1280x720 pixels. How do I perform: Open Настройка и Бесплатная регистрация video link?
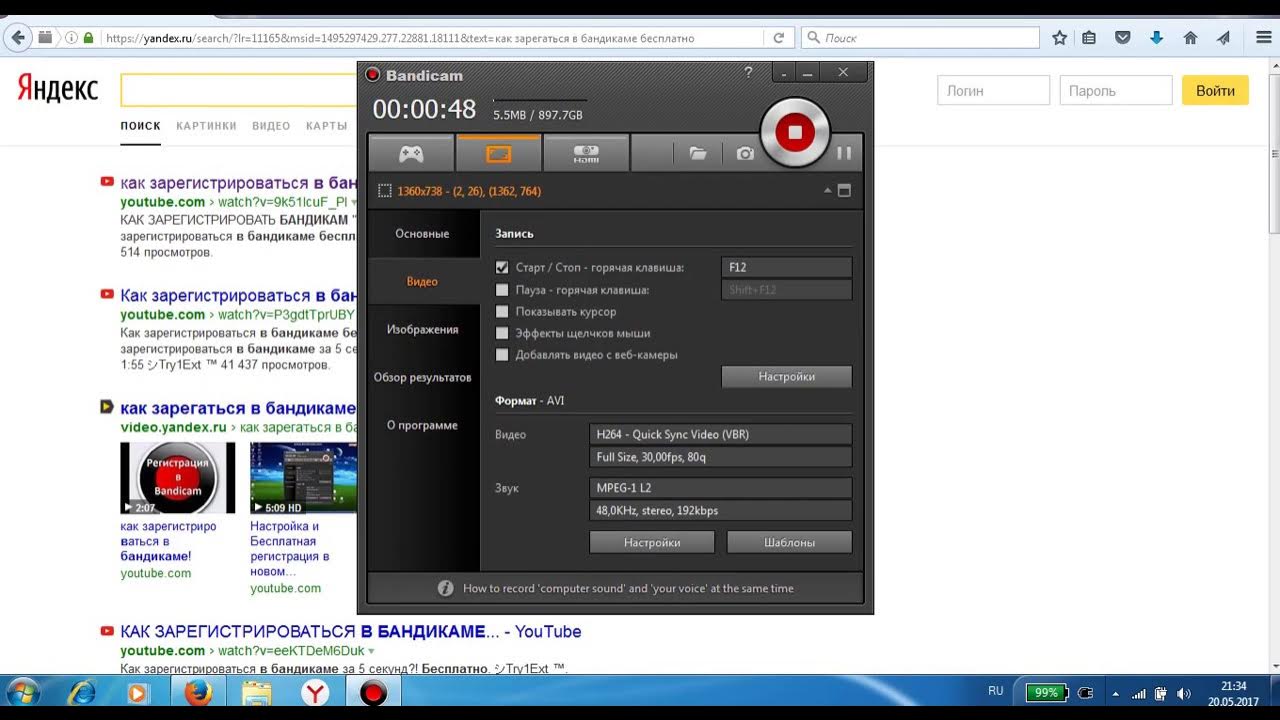[290, 549]
